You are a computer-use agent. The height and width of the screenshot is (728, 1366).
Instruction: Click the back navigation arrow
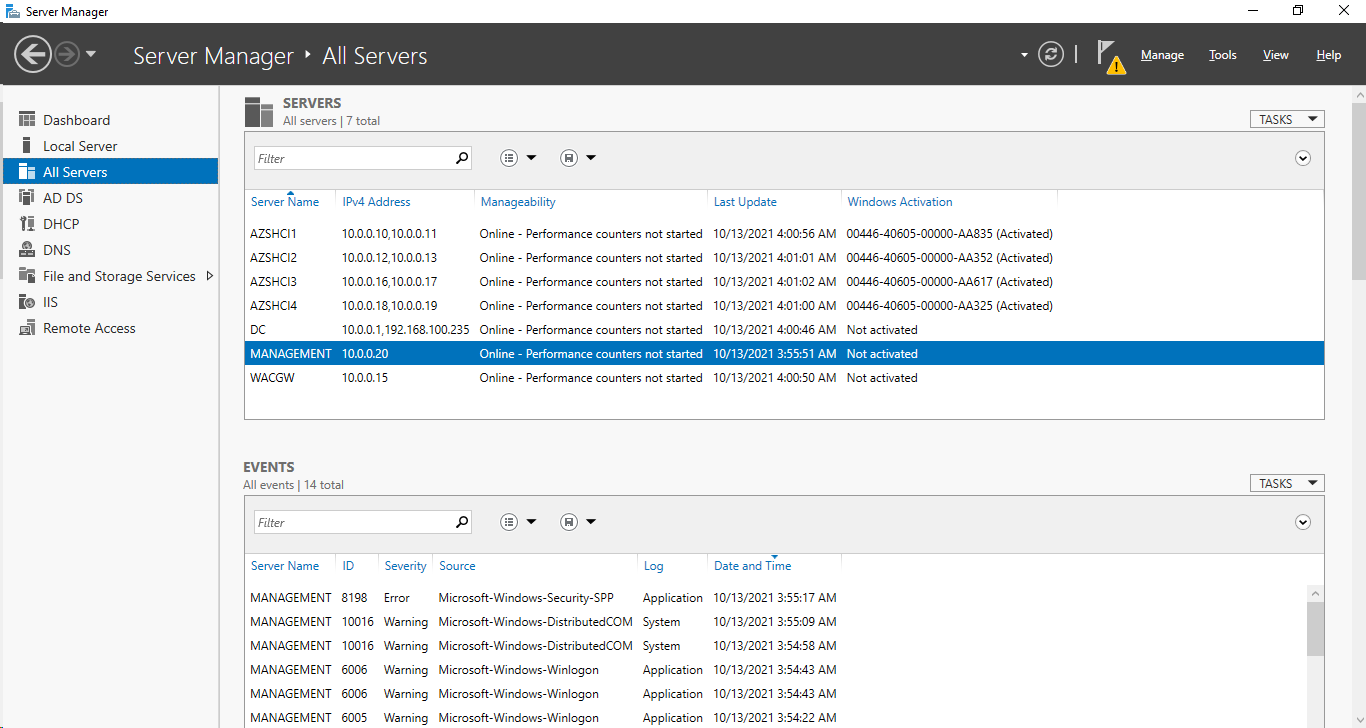(x=33, y=54)
